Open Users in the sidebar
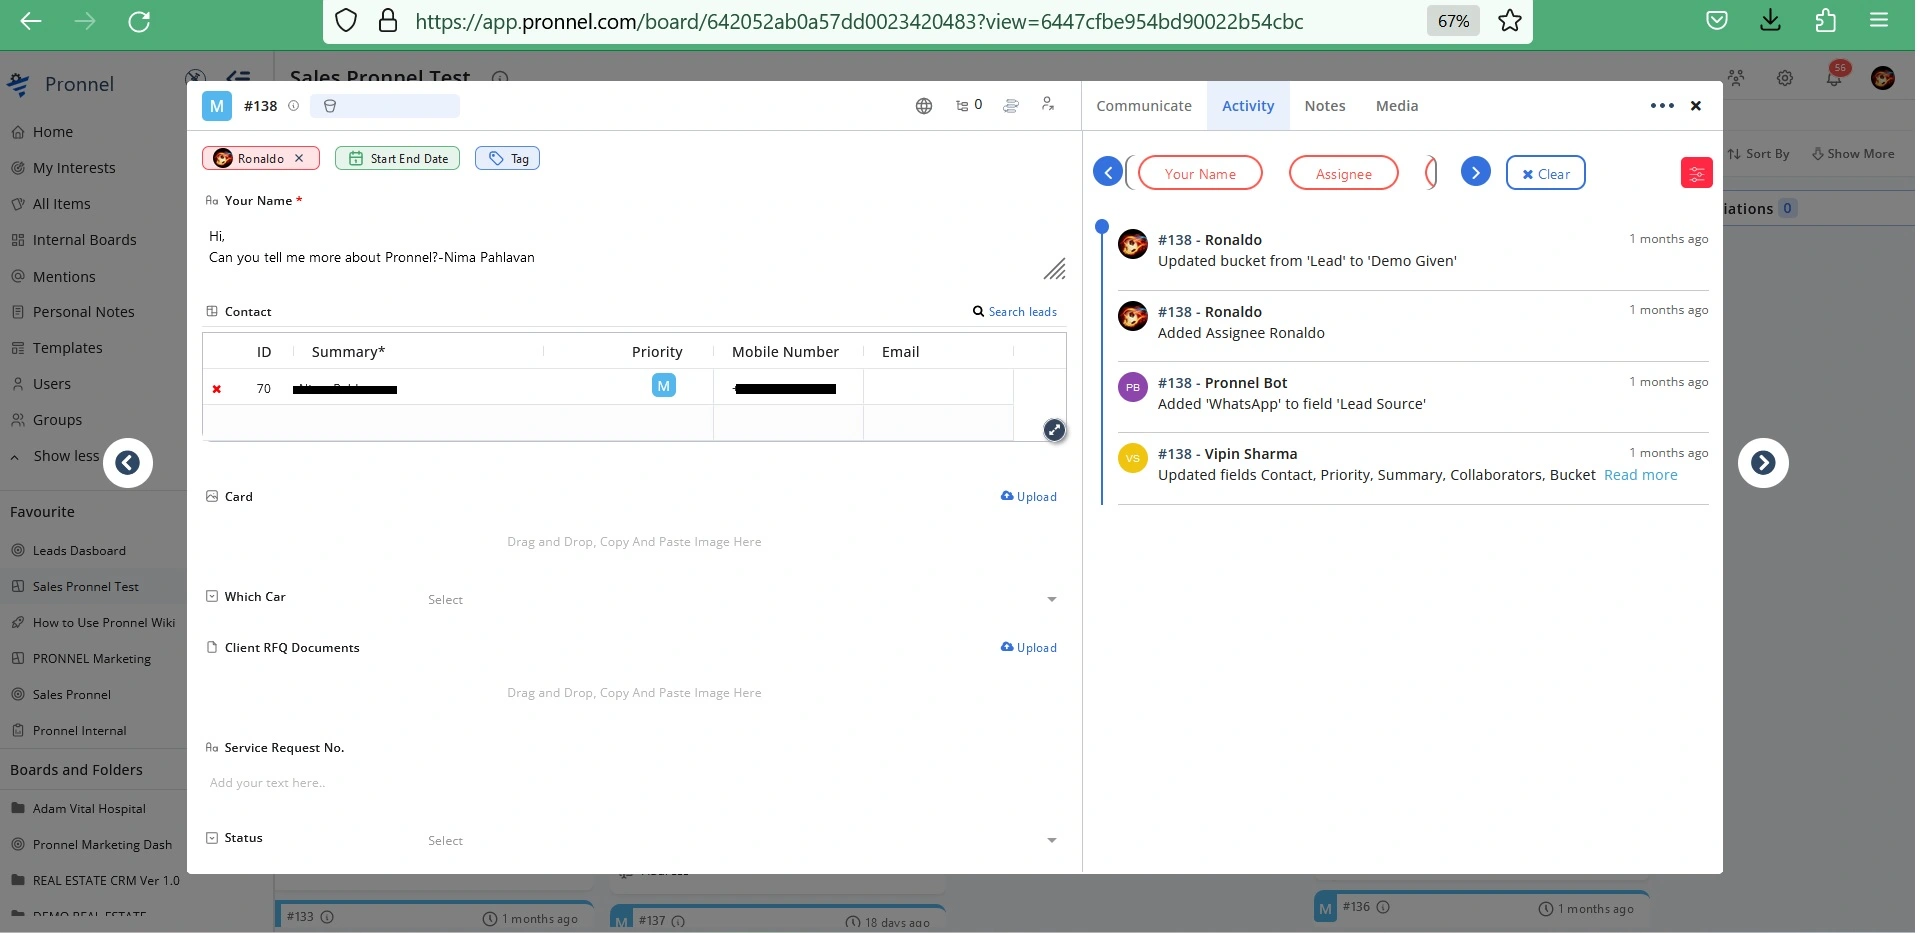 51,384
